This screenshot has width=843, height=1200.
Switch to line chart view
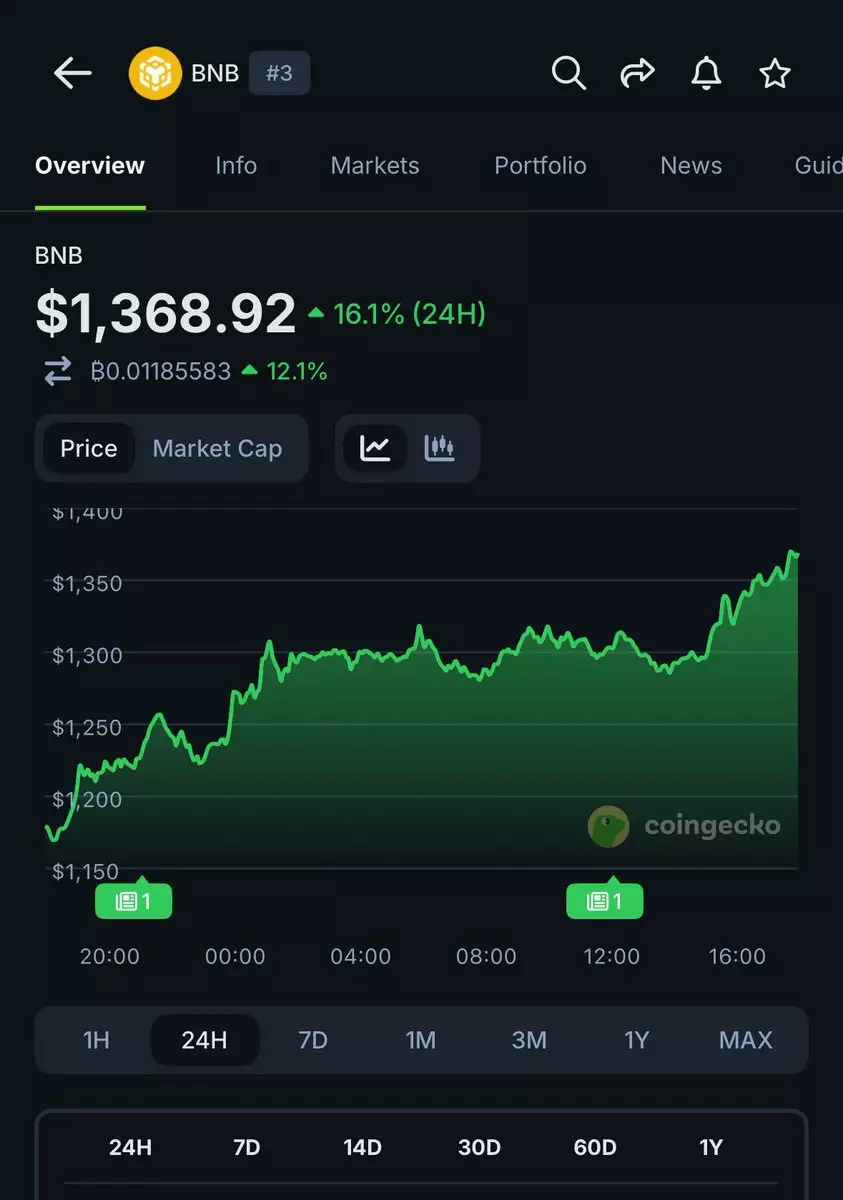coord(375,448)
